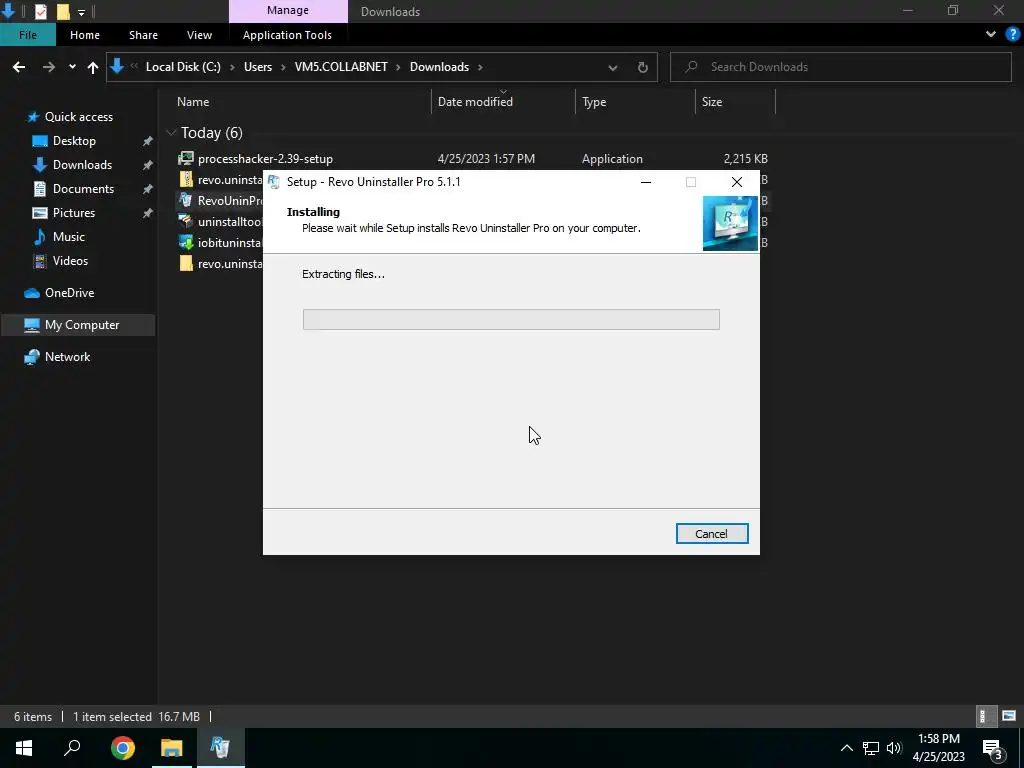Unpin Desktop from Quick access

pos(148,141)
